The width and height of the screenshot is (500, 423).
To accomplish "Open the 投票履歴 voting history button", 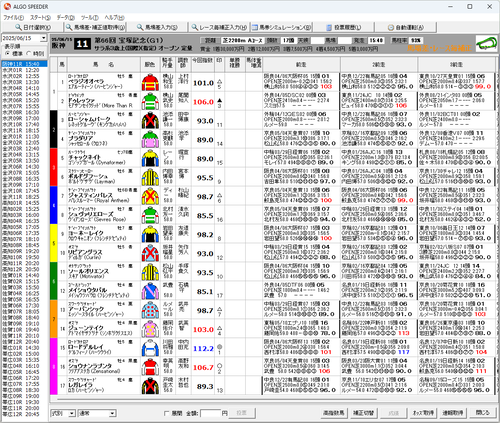I will point(343,27).
